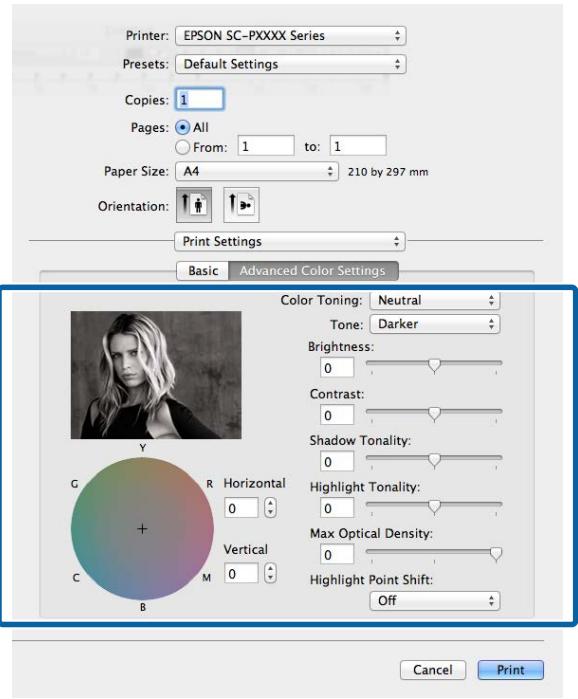
Task: Click the center of the color wheel
Action: tap(142, 529)
